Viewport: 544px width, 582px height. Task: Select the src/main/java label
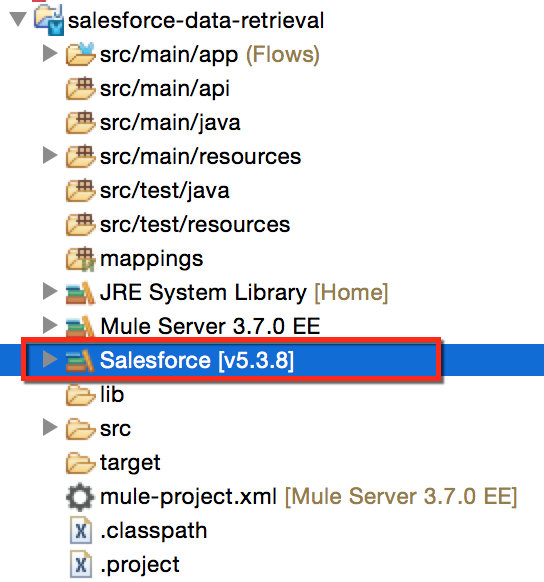pos(170,123)
